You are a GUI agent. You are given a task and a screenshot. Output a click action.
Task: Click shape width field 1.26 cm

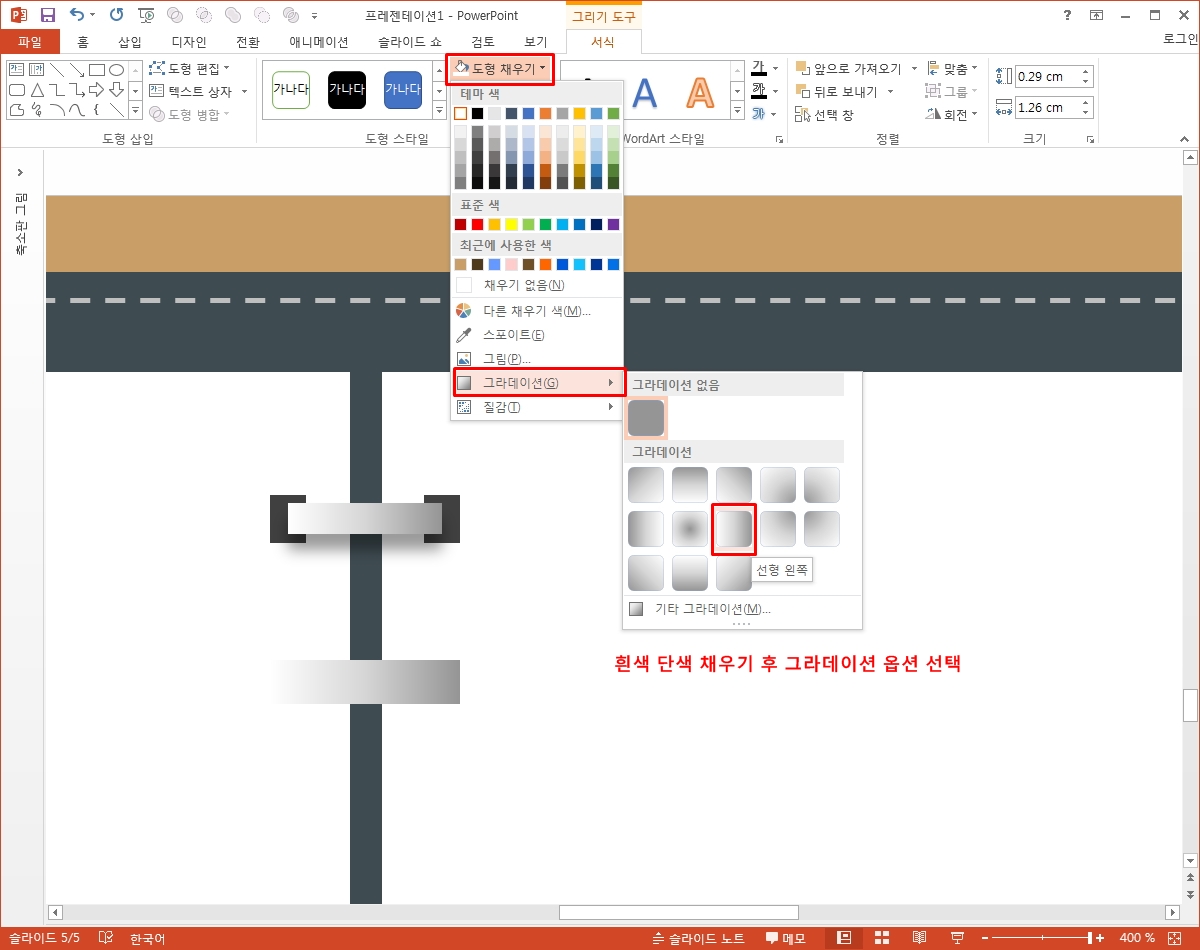coord(1046,108)
